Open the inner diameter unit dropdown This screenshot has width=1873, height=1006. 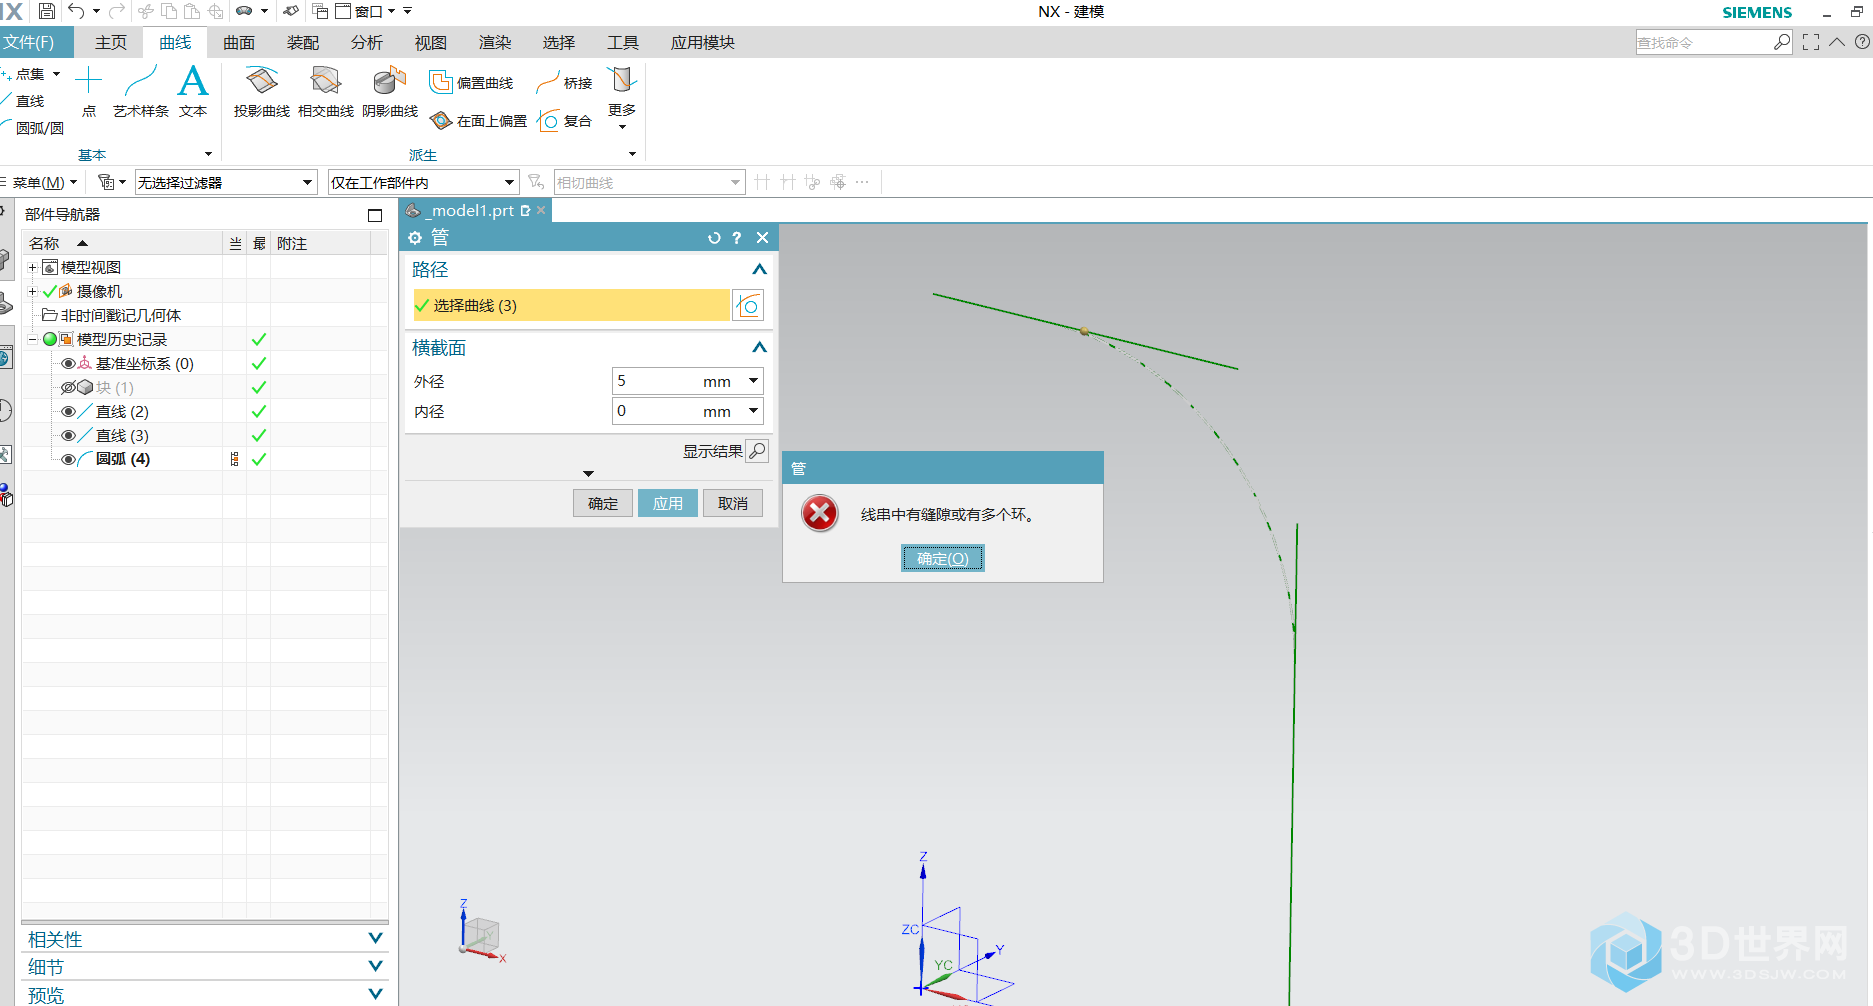[x=753, y=411]
